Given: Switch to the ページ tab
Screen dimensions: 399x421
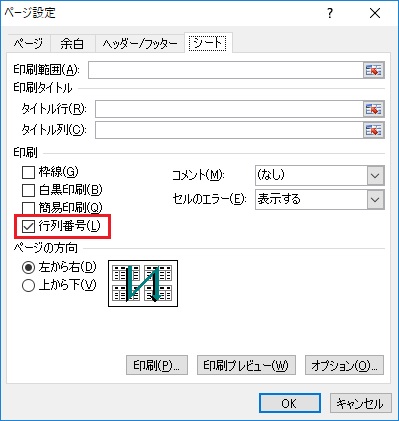Looking at the screenshot, I should pos(28,44).
